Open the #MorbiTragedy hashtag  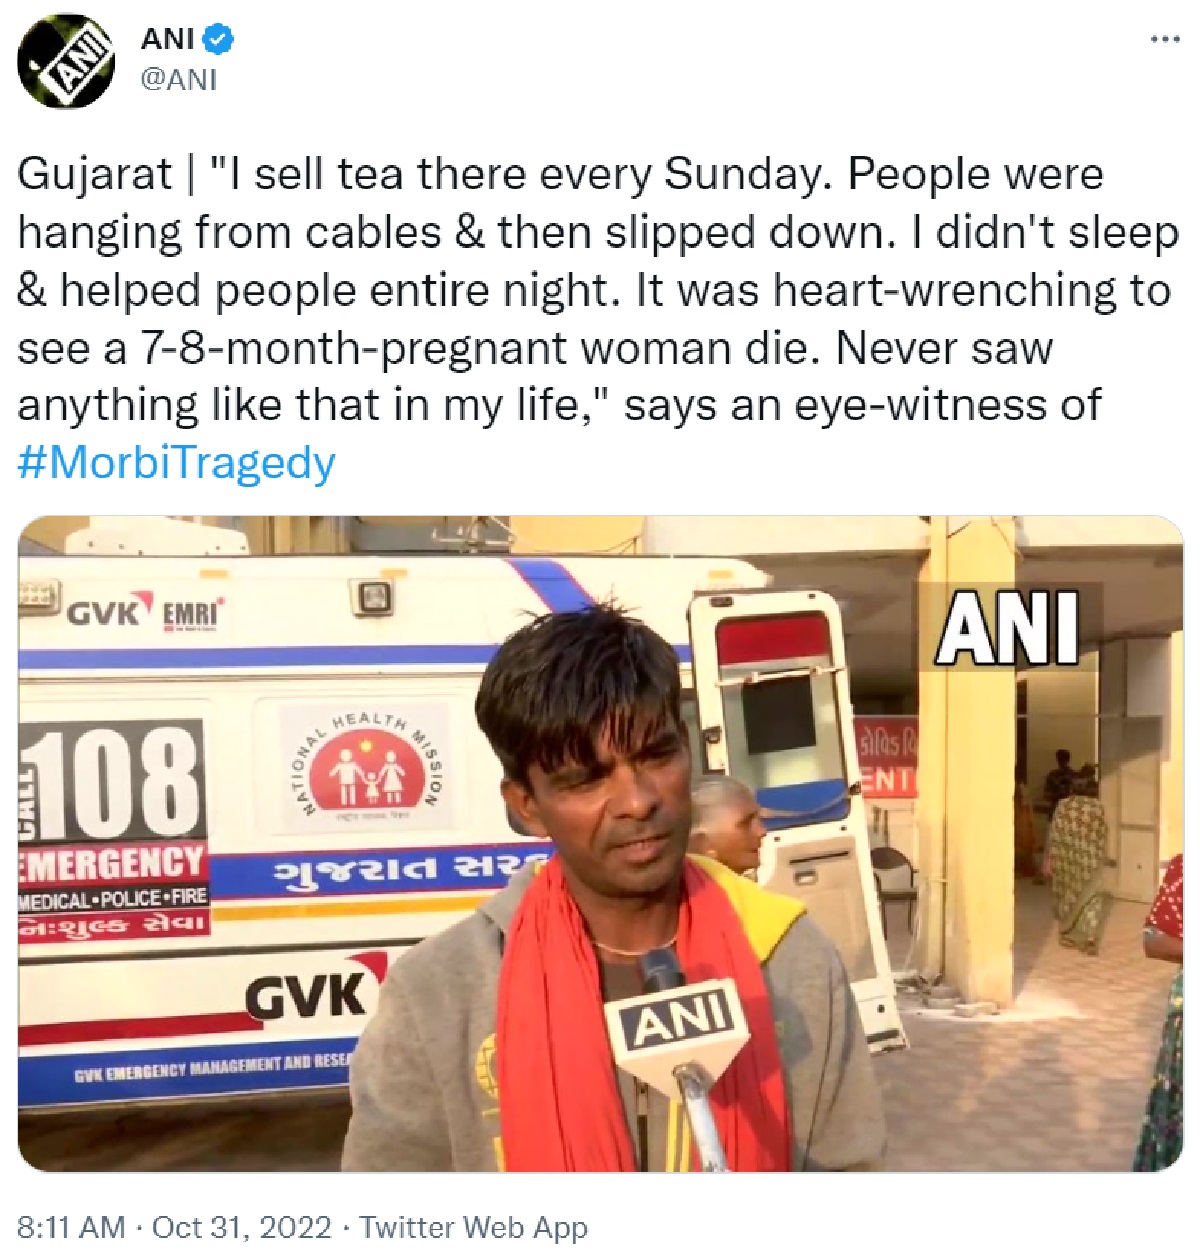(176, 463)
